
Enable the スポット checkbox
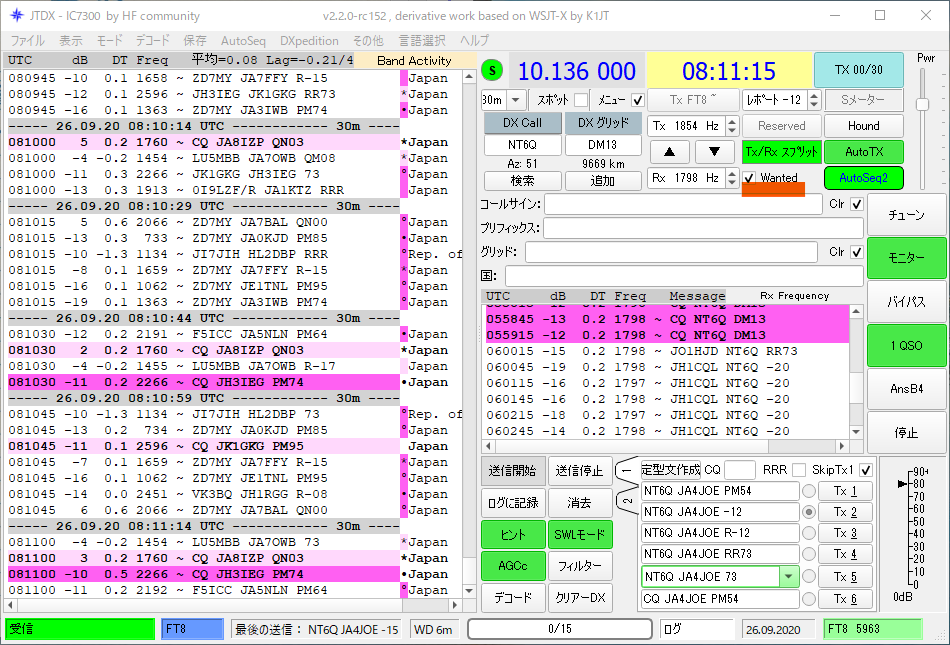click(581, 100)
